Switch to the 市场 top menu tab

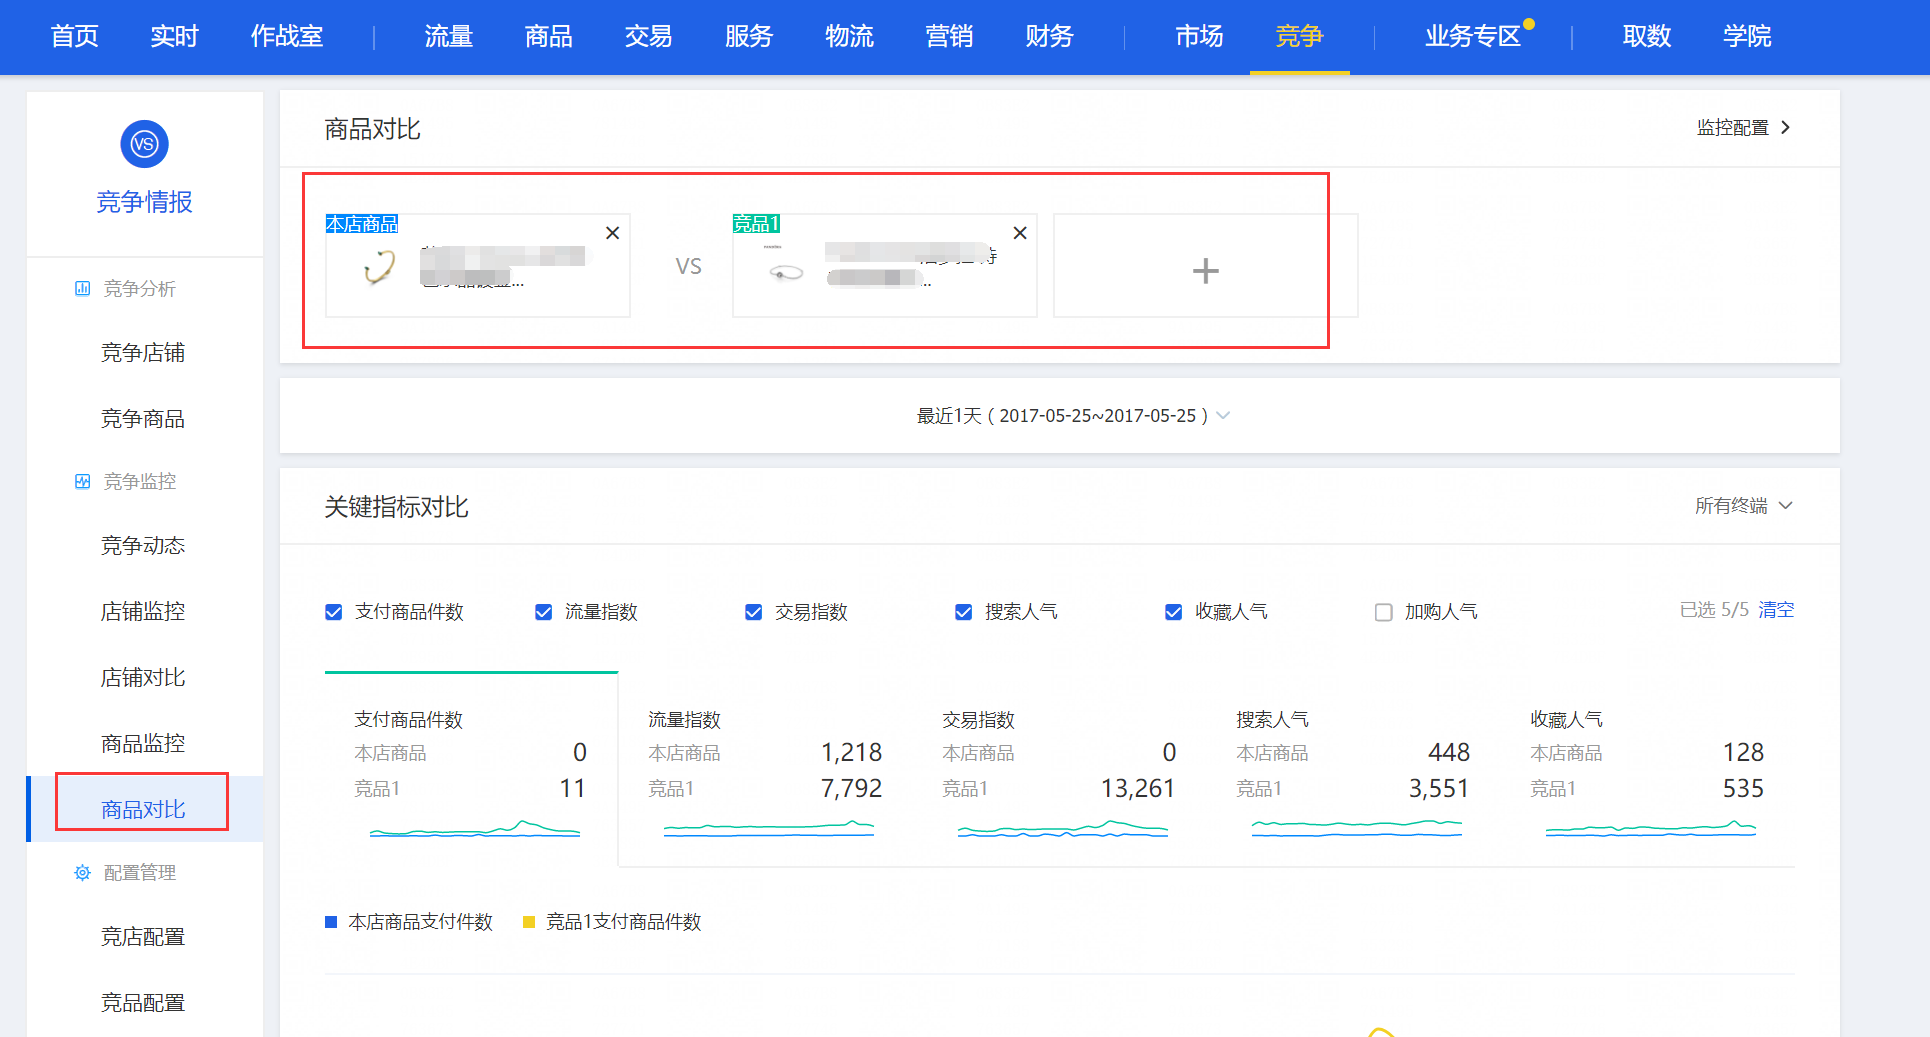click(1199, 37)
